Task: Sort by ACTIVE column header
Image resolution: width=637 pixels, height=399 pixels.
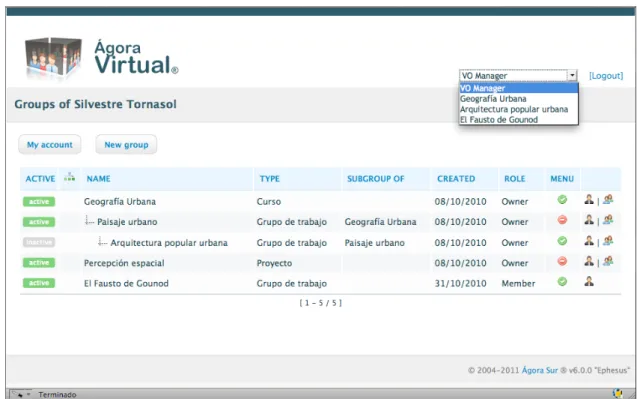Action: 40,179
